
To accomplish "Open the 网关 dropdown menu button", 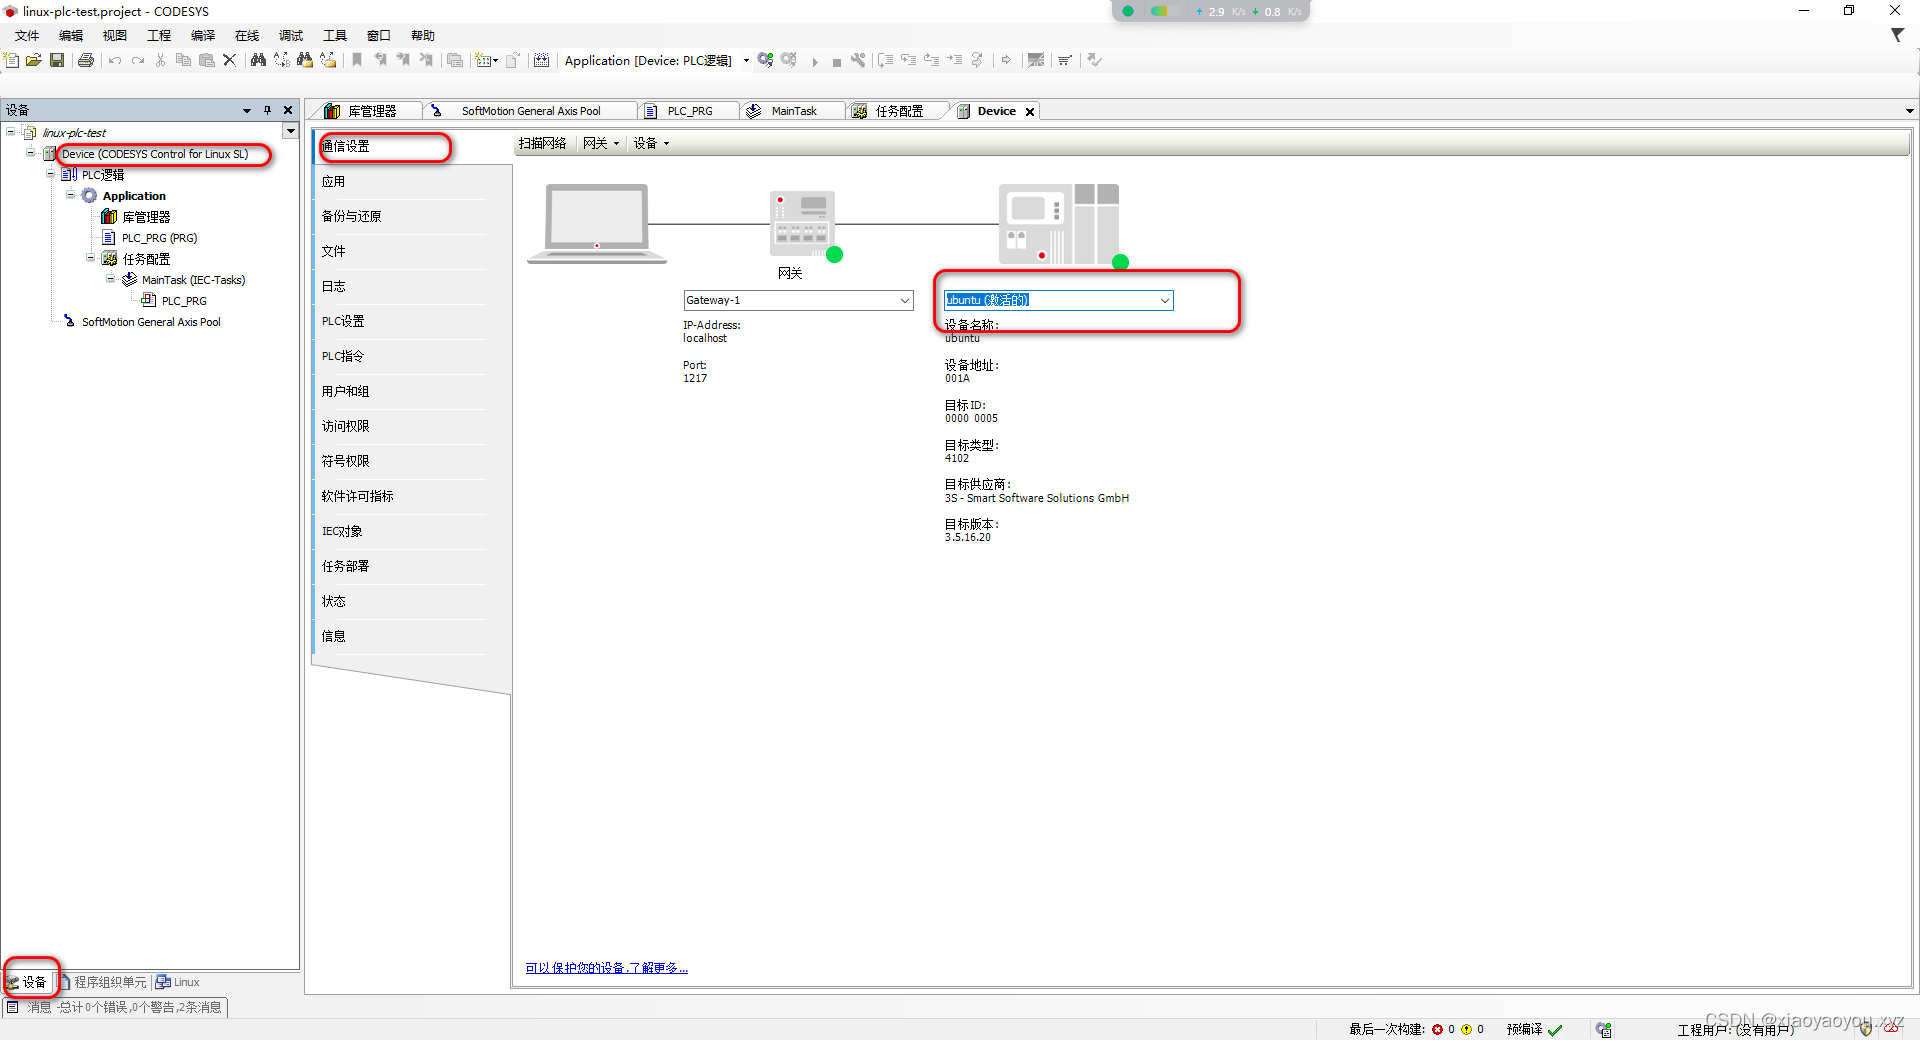I will (x=601, y=143).
